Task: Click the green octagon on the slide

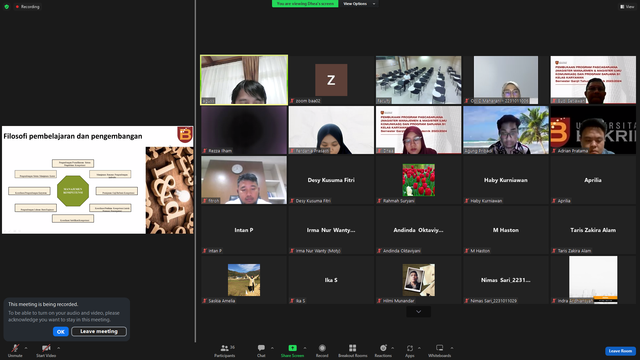Action: [x=73, y=191]
